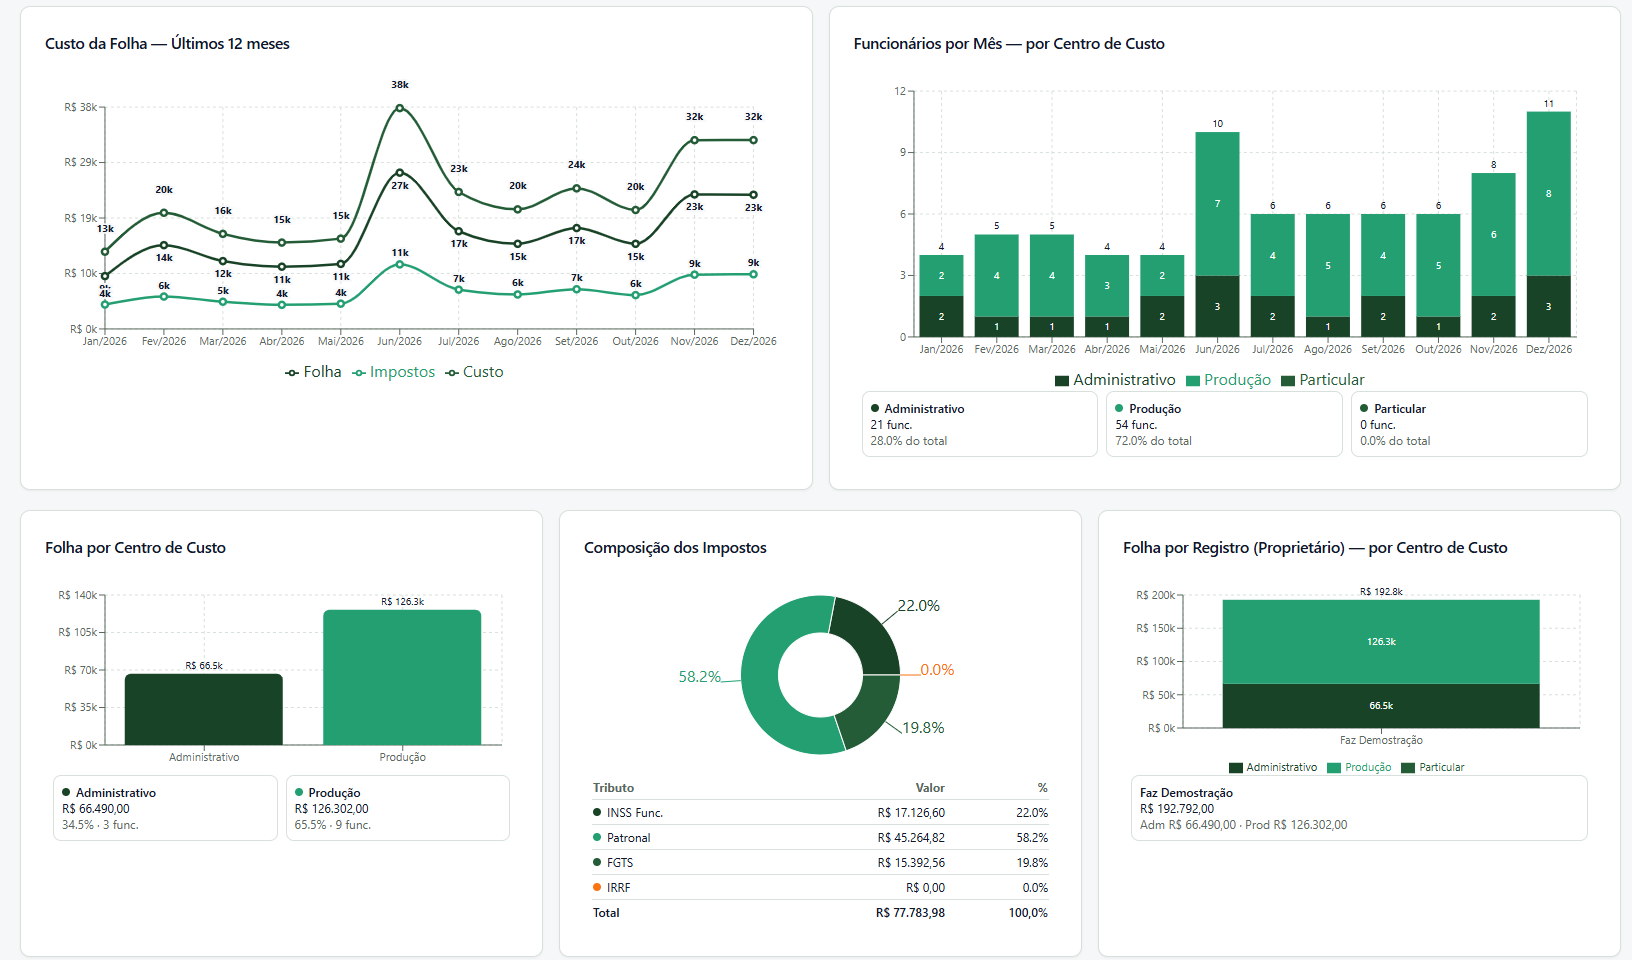Click the 'Folha por Centro de Custo' title
The width and height of the screenshot is (1632, 960).
(x=135, y=548)
